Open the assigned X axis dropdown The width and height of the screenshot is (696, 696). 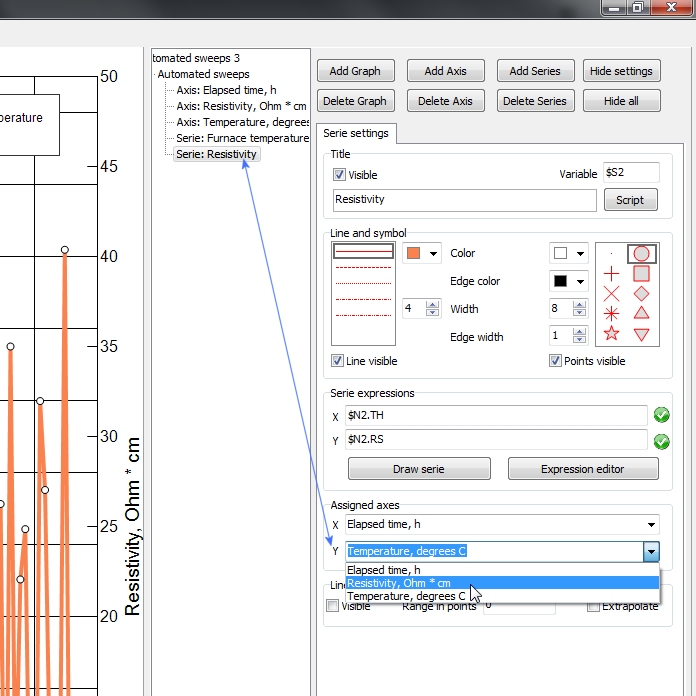[651, 525]
